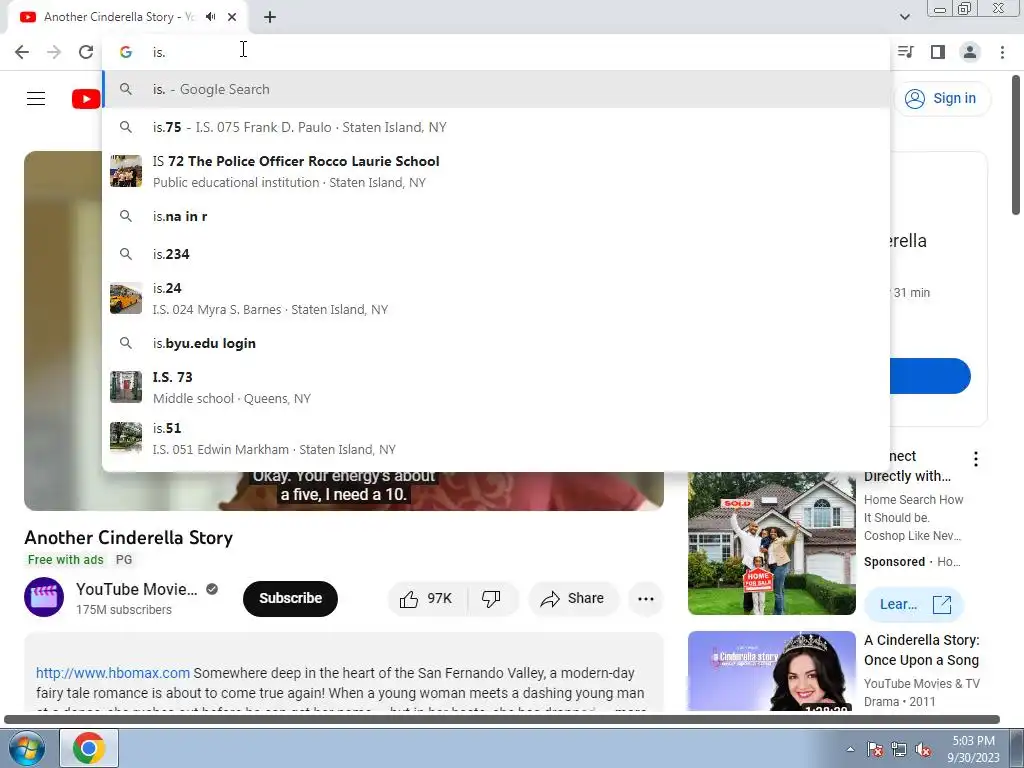1024x768 pixels.
Task: Select the 'is.na in r' suggestion
Action: pos(496,216)
